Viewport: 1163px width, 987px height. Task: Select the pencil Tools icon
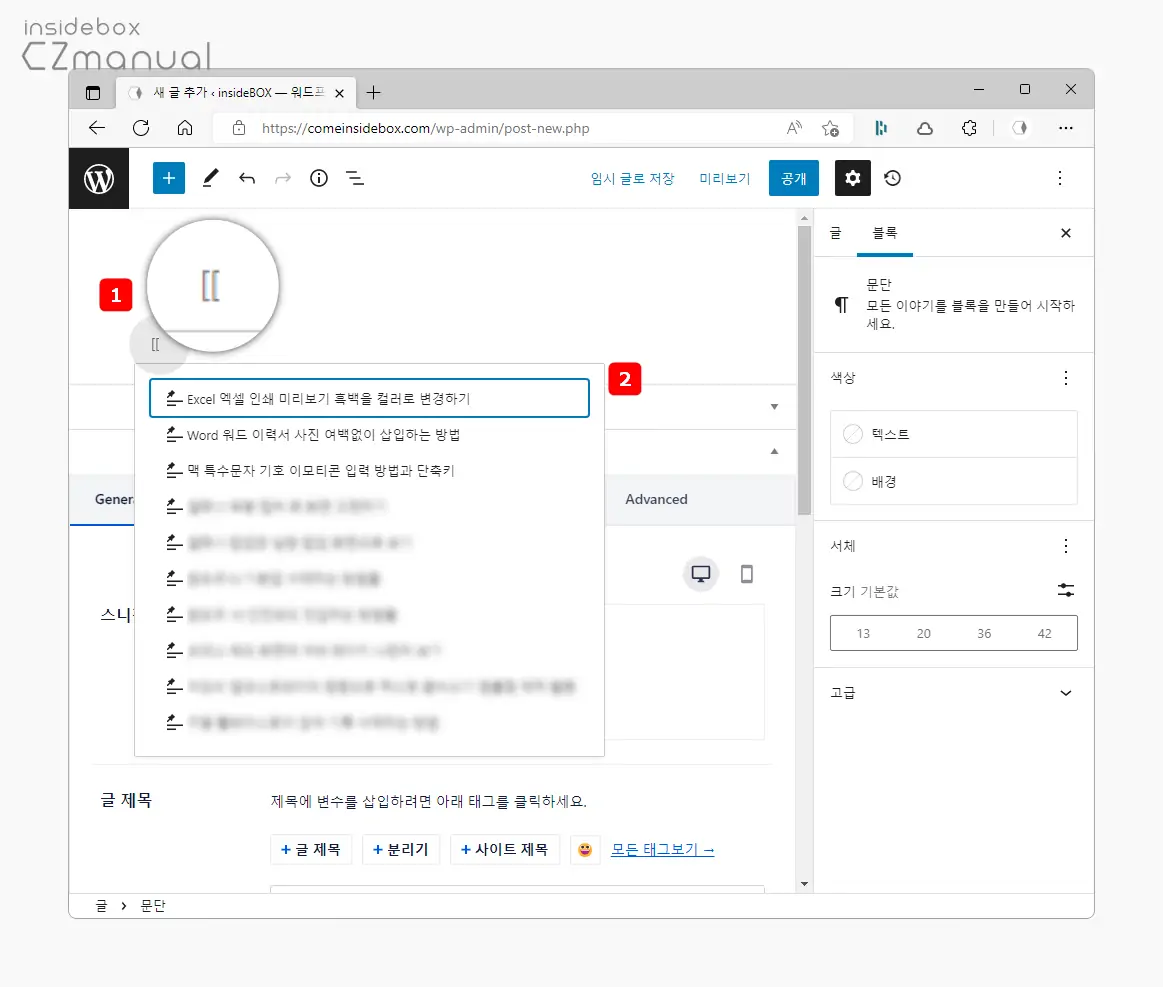click(x=211, y=178)
